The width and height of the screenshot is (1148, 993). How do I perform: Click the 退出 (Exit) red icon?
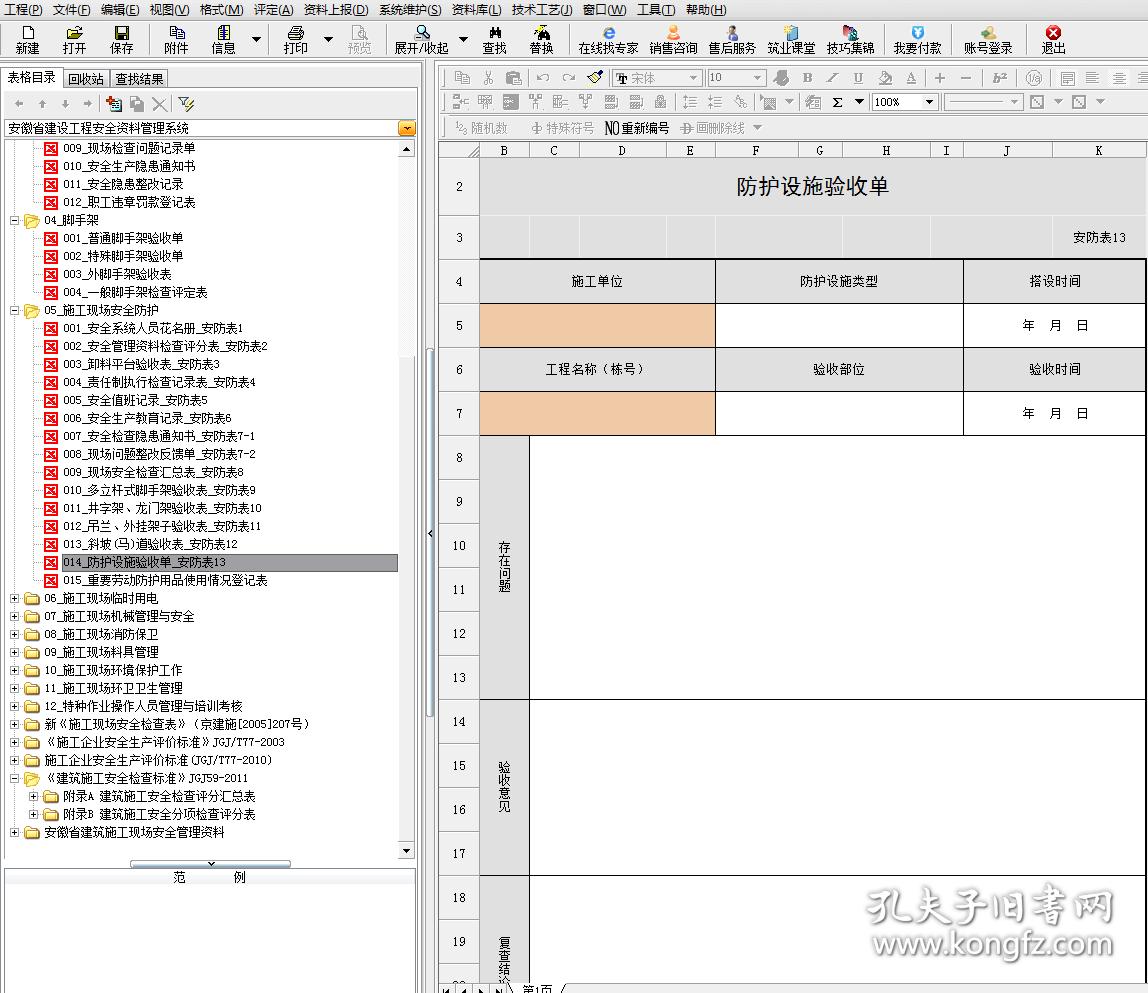[x=1053, y=39]
